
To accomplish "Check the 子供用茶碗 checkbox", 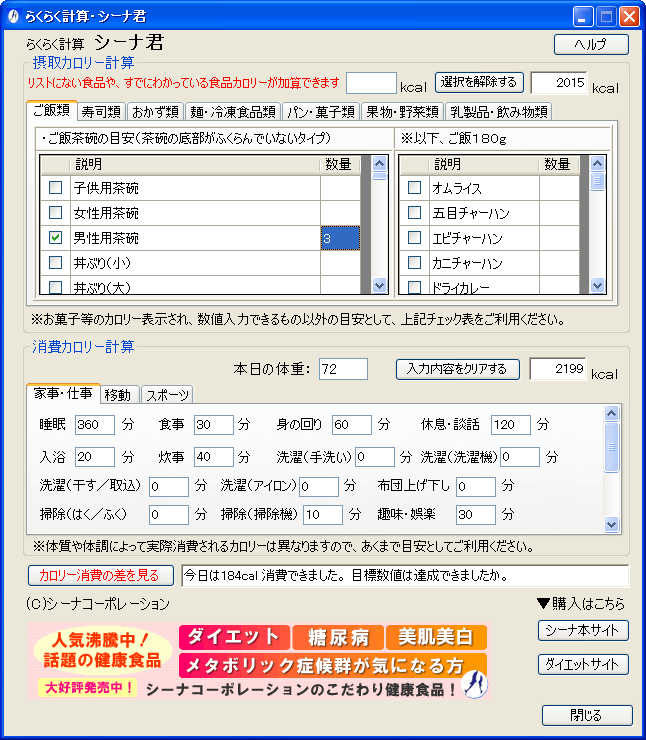I will point(56,188).
